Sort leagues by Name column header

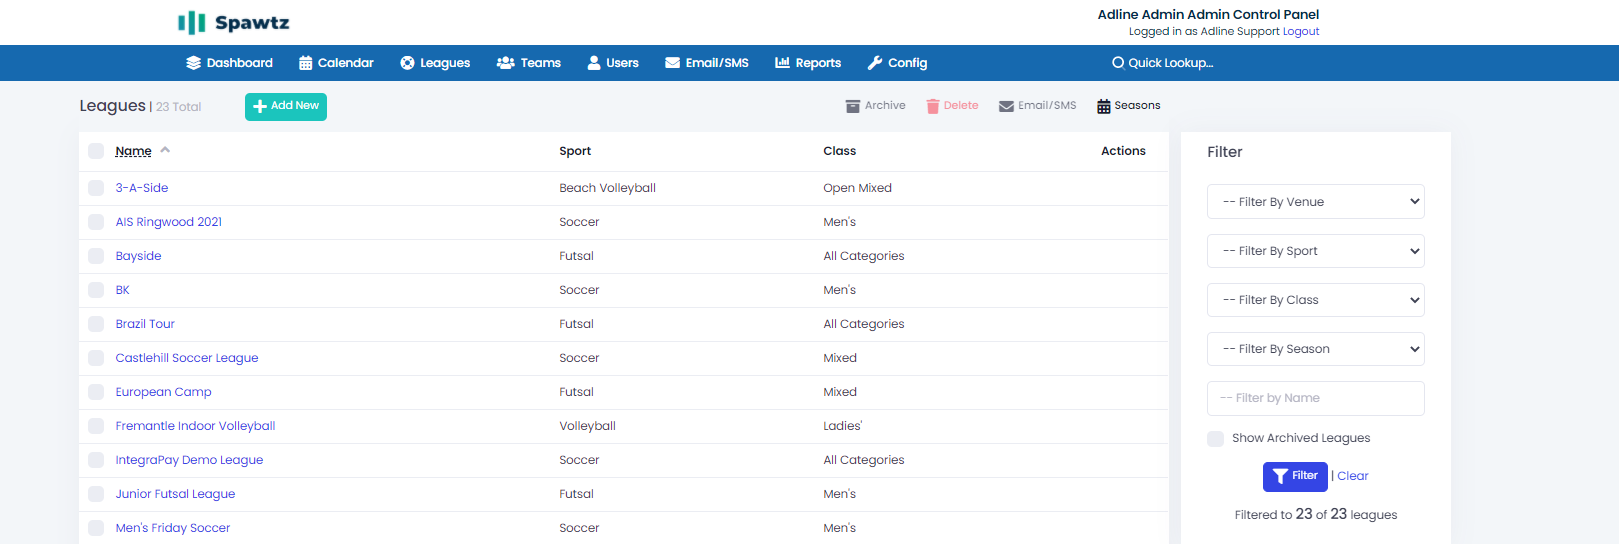click(133, 151)
